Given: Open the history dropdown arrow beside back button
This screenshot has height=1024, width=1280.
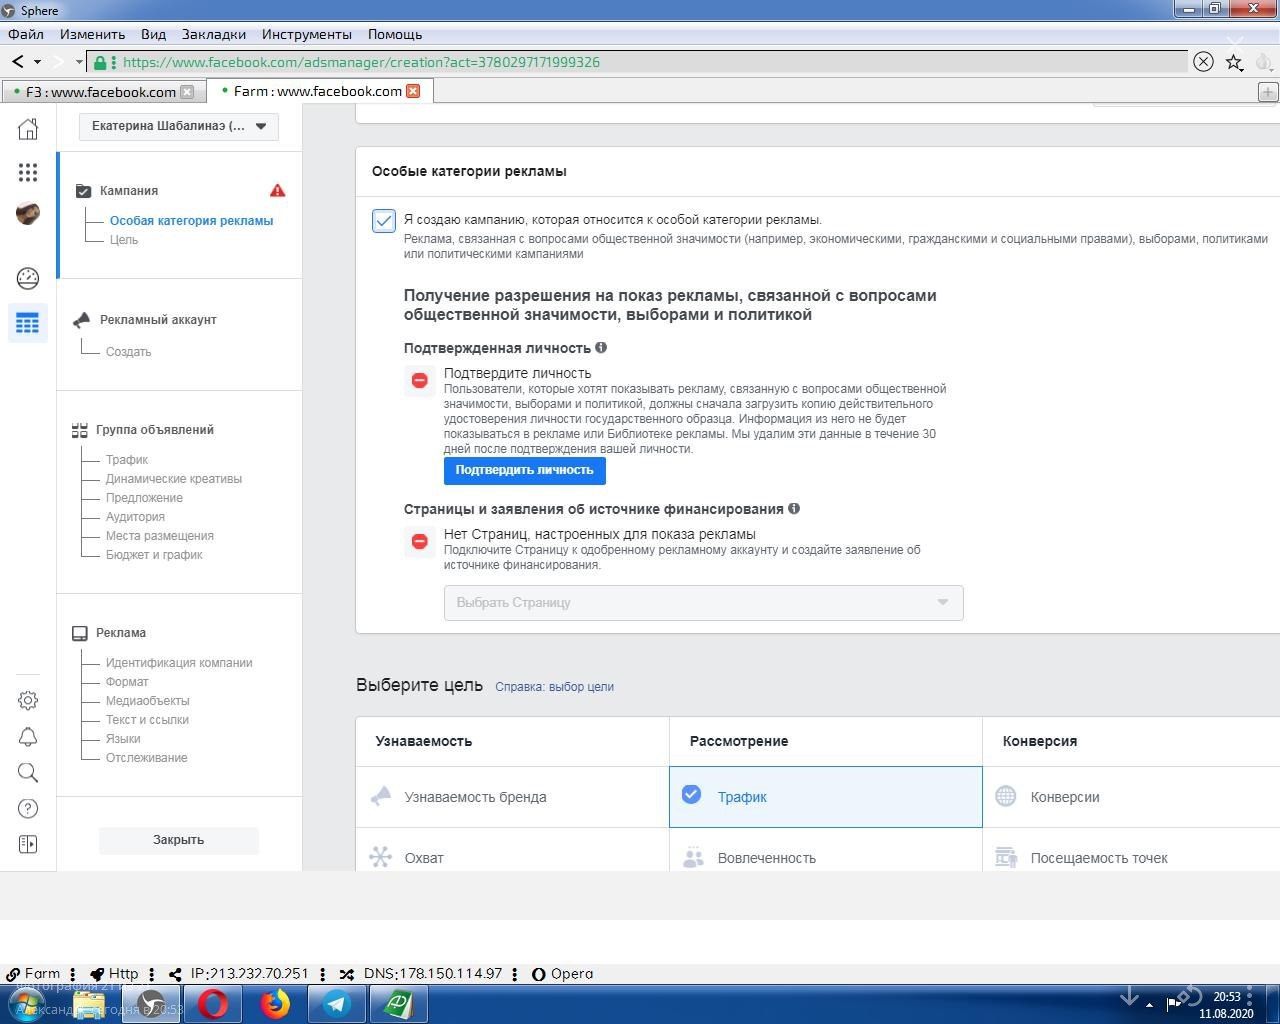Looking at the screenshot, I should tap(38, 62).
